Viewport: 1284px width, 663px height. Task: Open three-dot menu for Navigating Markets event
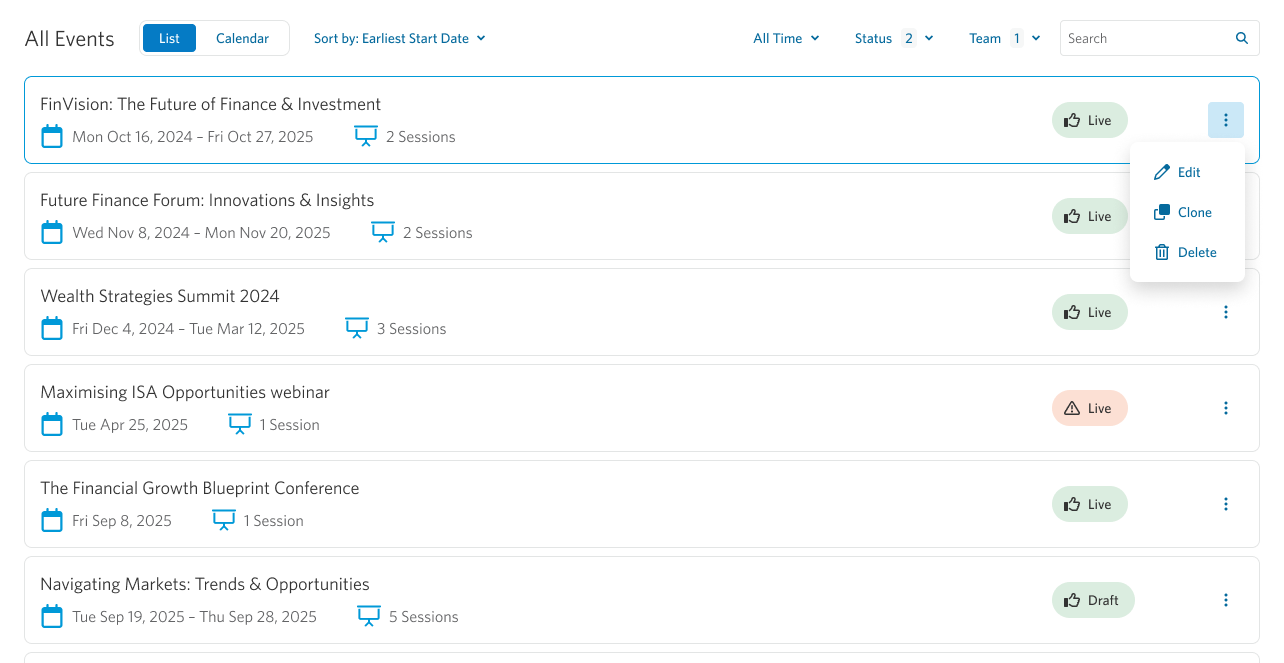(1225, 600)
